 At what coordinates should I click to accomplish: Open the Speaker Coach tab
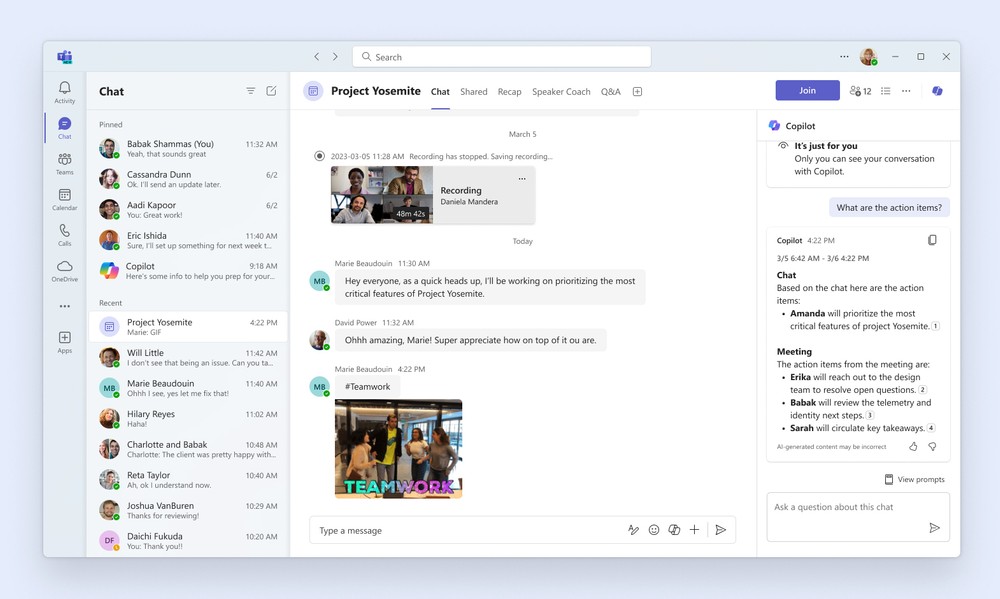click(561, 92)
